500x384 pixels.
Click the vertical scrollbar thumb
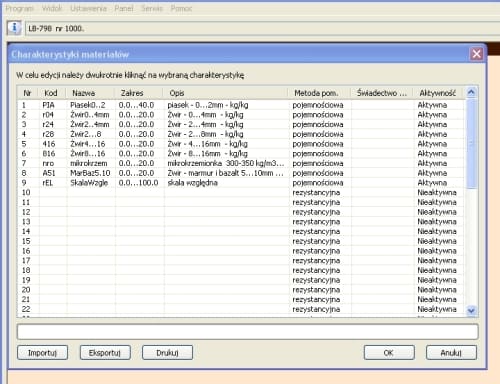471,143
